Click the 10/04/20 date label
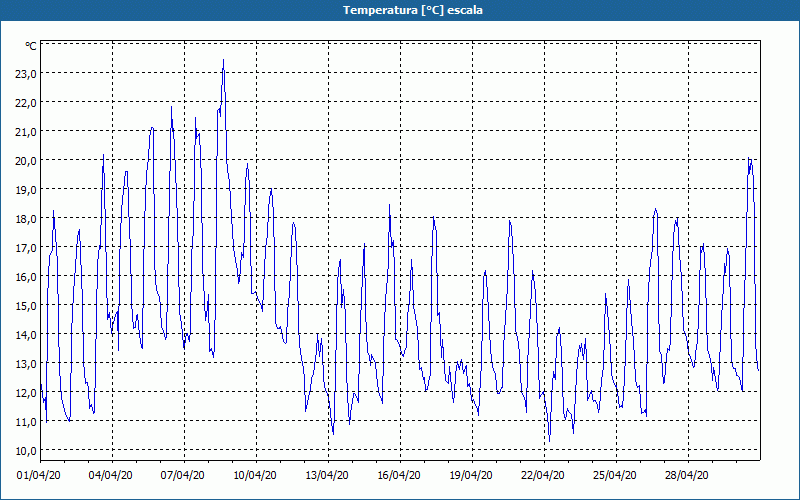 (255, 475)
